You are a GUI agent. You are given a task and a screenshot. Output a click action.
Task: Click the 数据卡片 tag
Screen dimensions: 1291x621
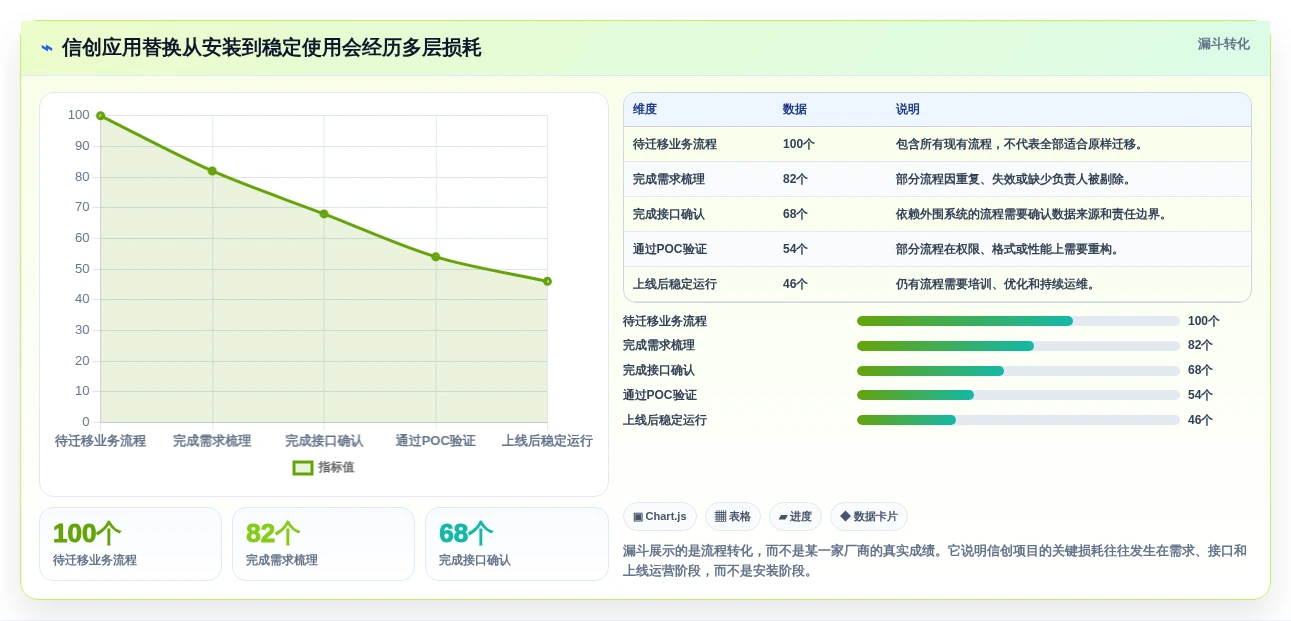pyautogui.click(x=869, y=517)
